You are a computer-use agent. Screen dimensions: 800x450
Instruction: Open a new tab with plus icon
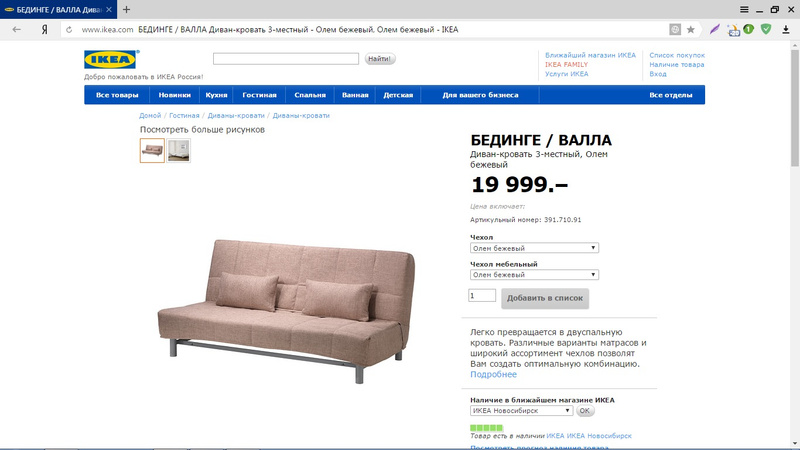coord(126,9)
